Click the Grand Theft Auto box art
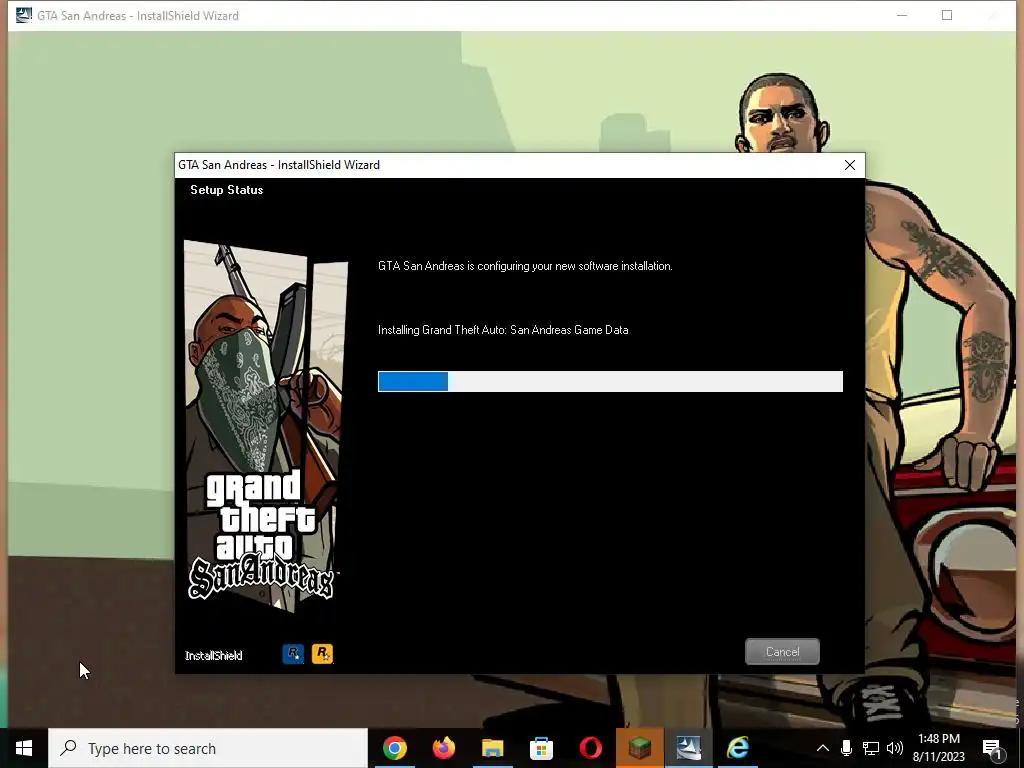The height and width of the screenshot is (768, 1024). (264, 425)
